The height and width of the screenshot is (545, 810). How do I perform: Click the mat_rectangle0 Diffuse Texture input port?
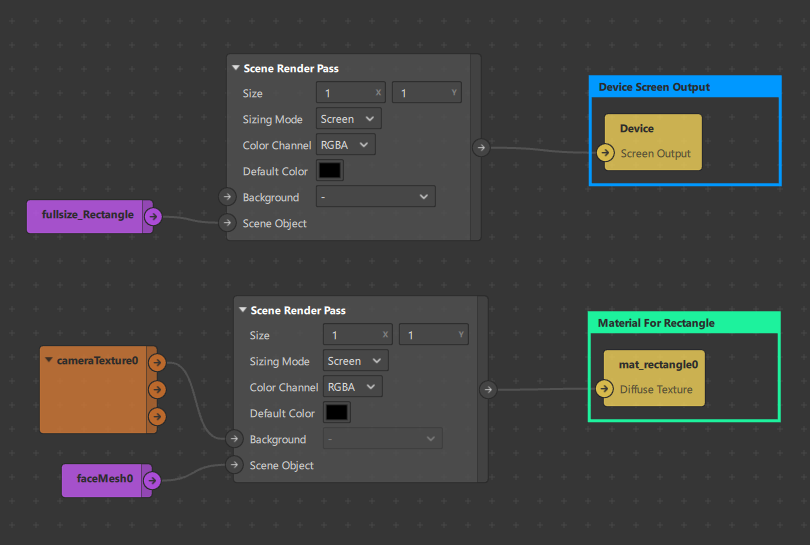(604, 388)
